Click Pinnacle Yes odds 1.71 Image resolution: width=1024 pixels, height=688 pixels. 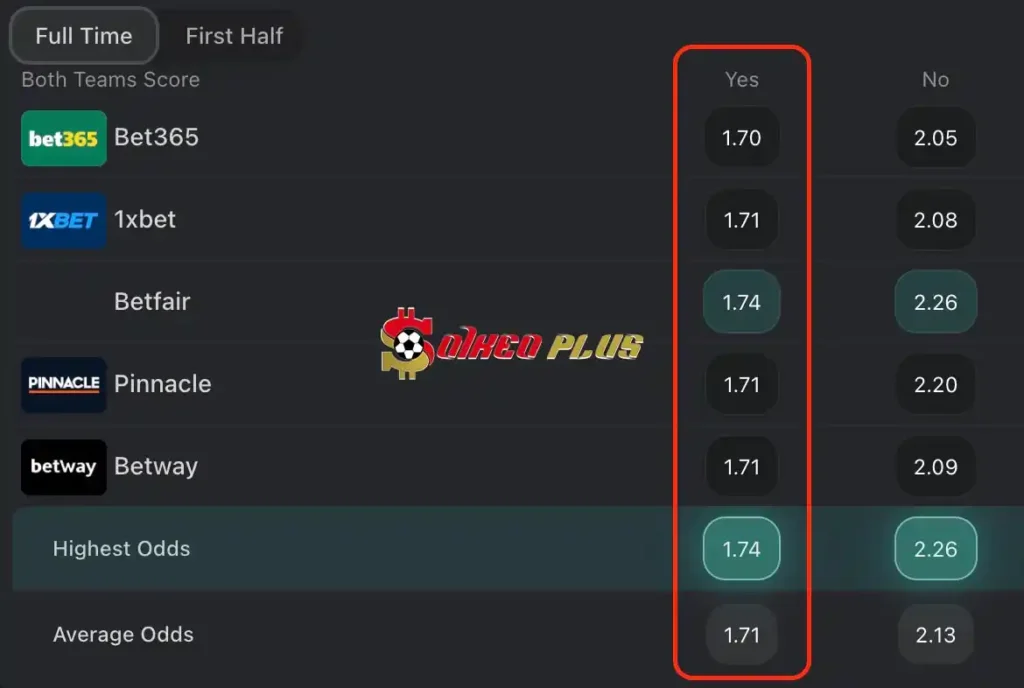coord(741,384)
